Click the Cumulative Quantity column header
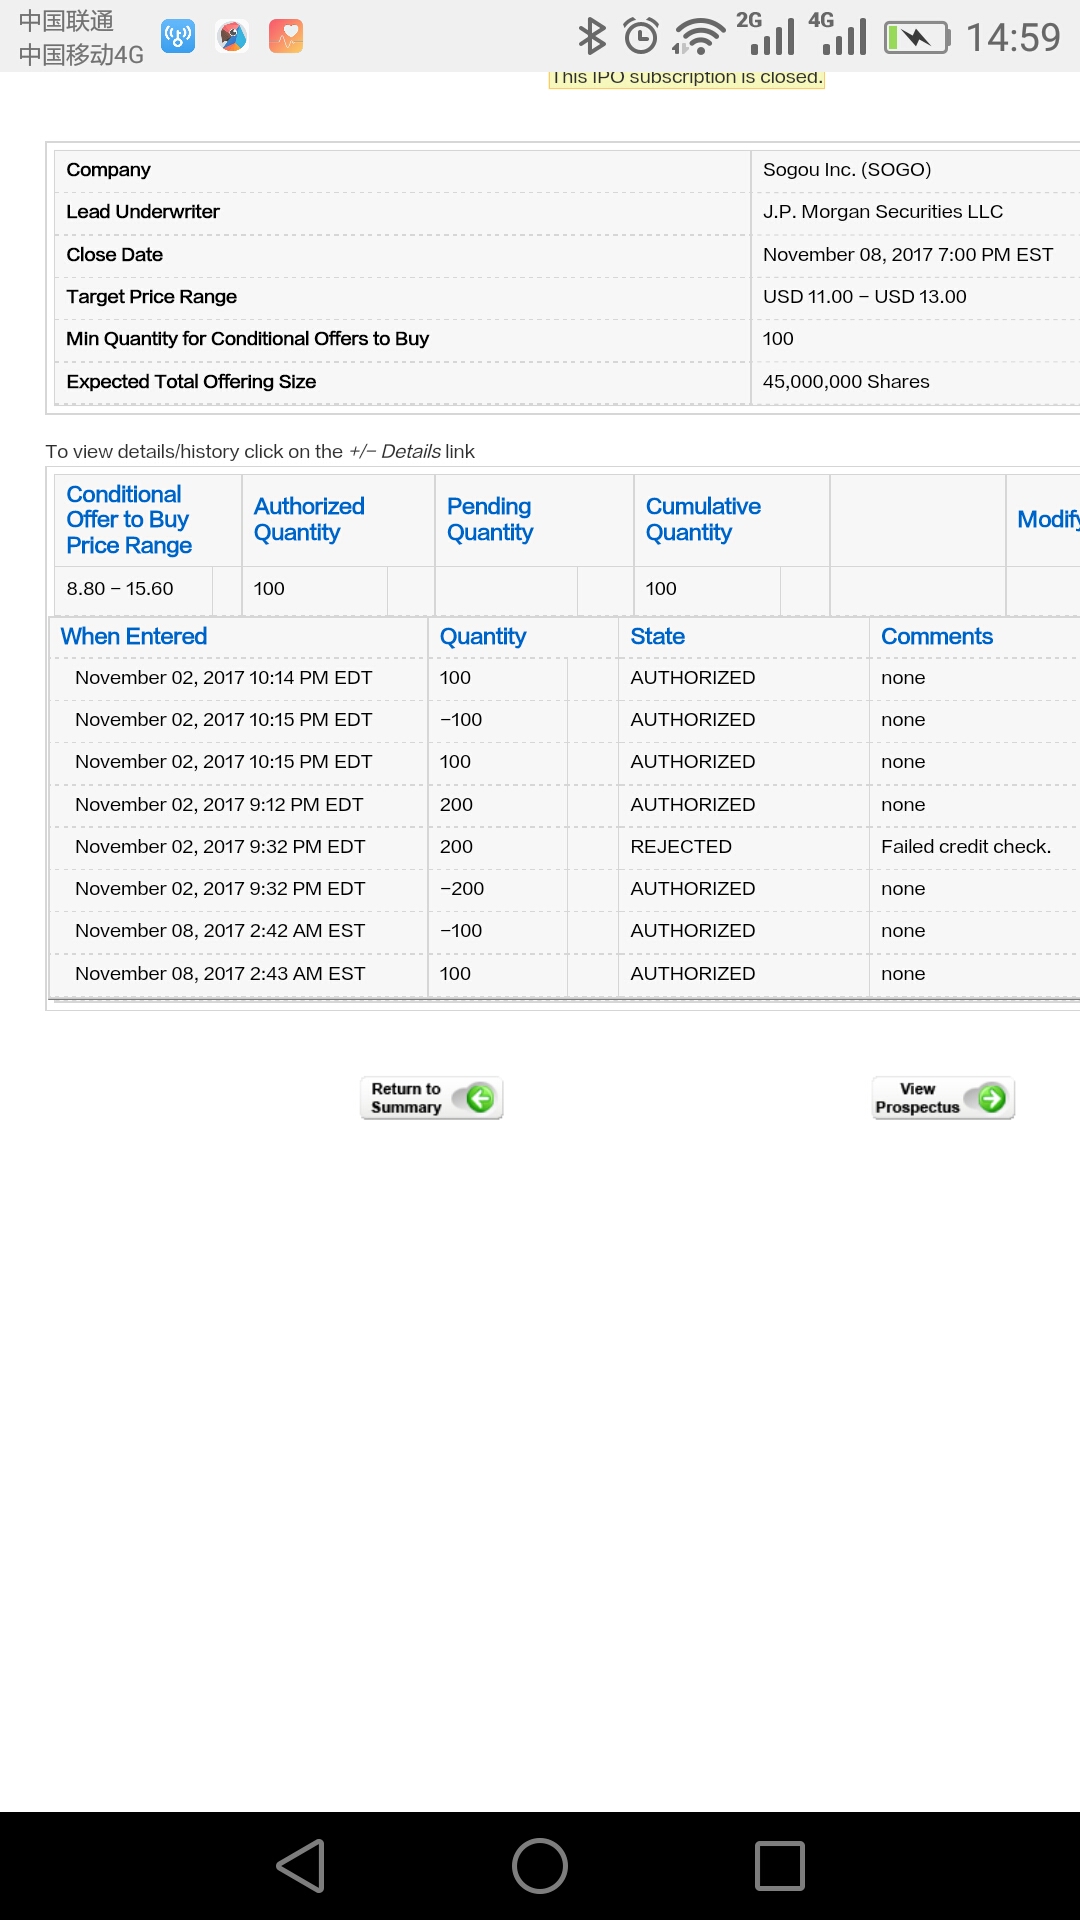The width and height of the screenshot is (1080, 1920). click(703, 520)
